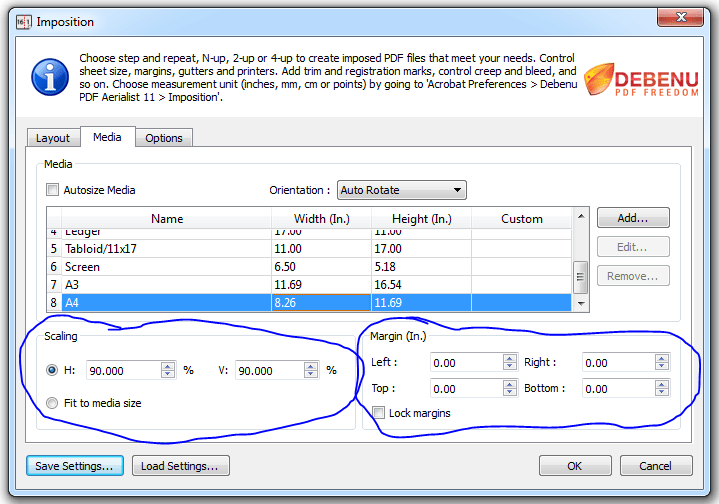Click the Edit... button
The image size is (719, 504).
point(633,247)
